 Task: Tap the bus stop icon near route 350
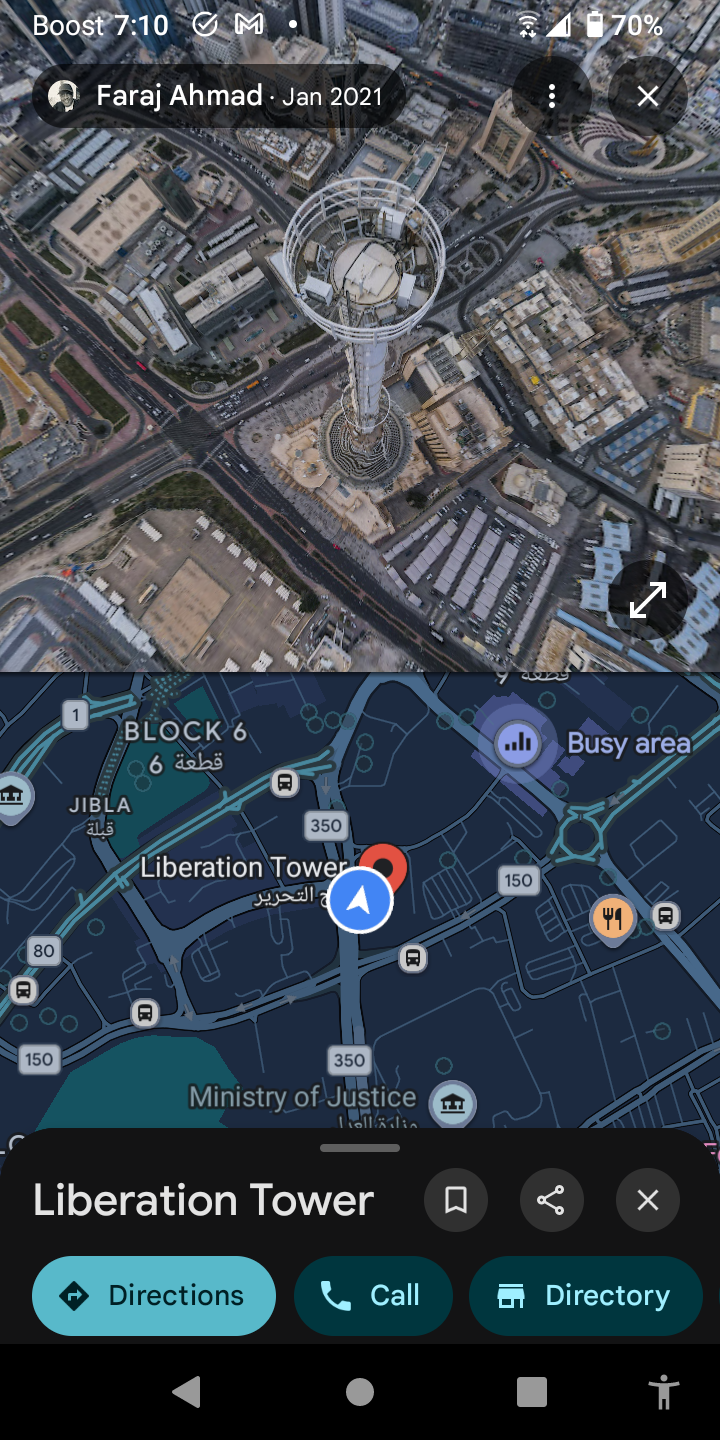pyautogui.click(x=285, y=783)
